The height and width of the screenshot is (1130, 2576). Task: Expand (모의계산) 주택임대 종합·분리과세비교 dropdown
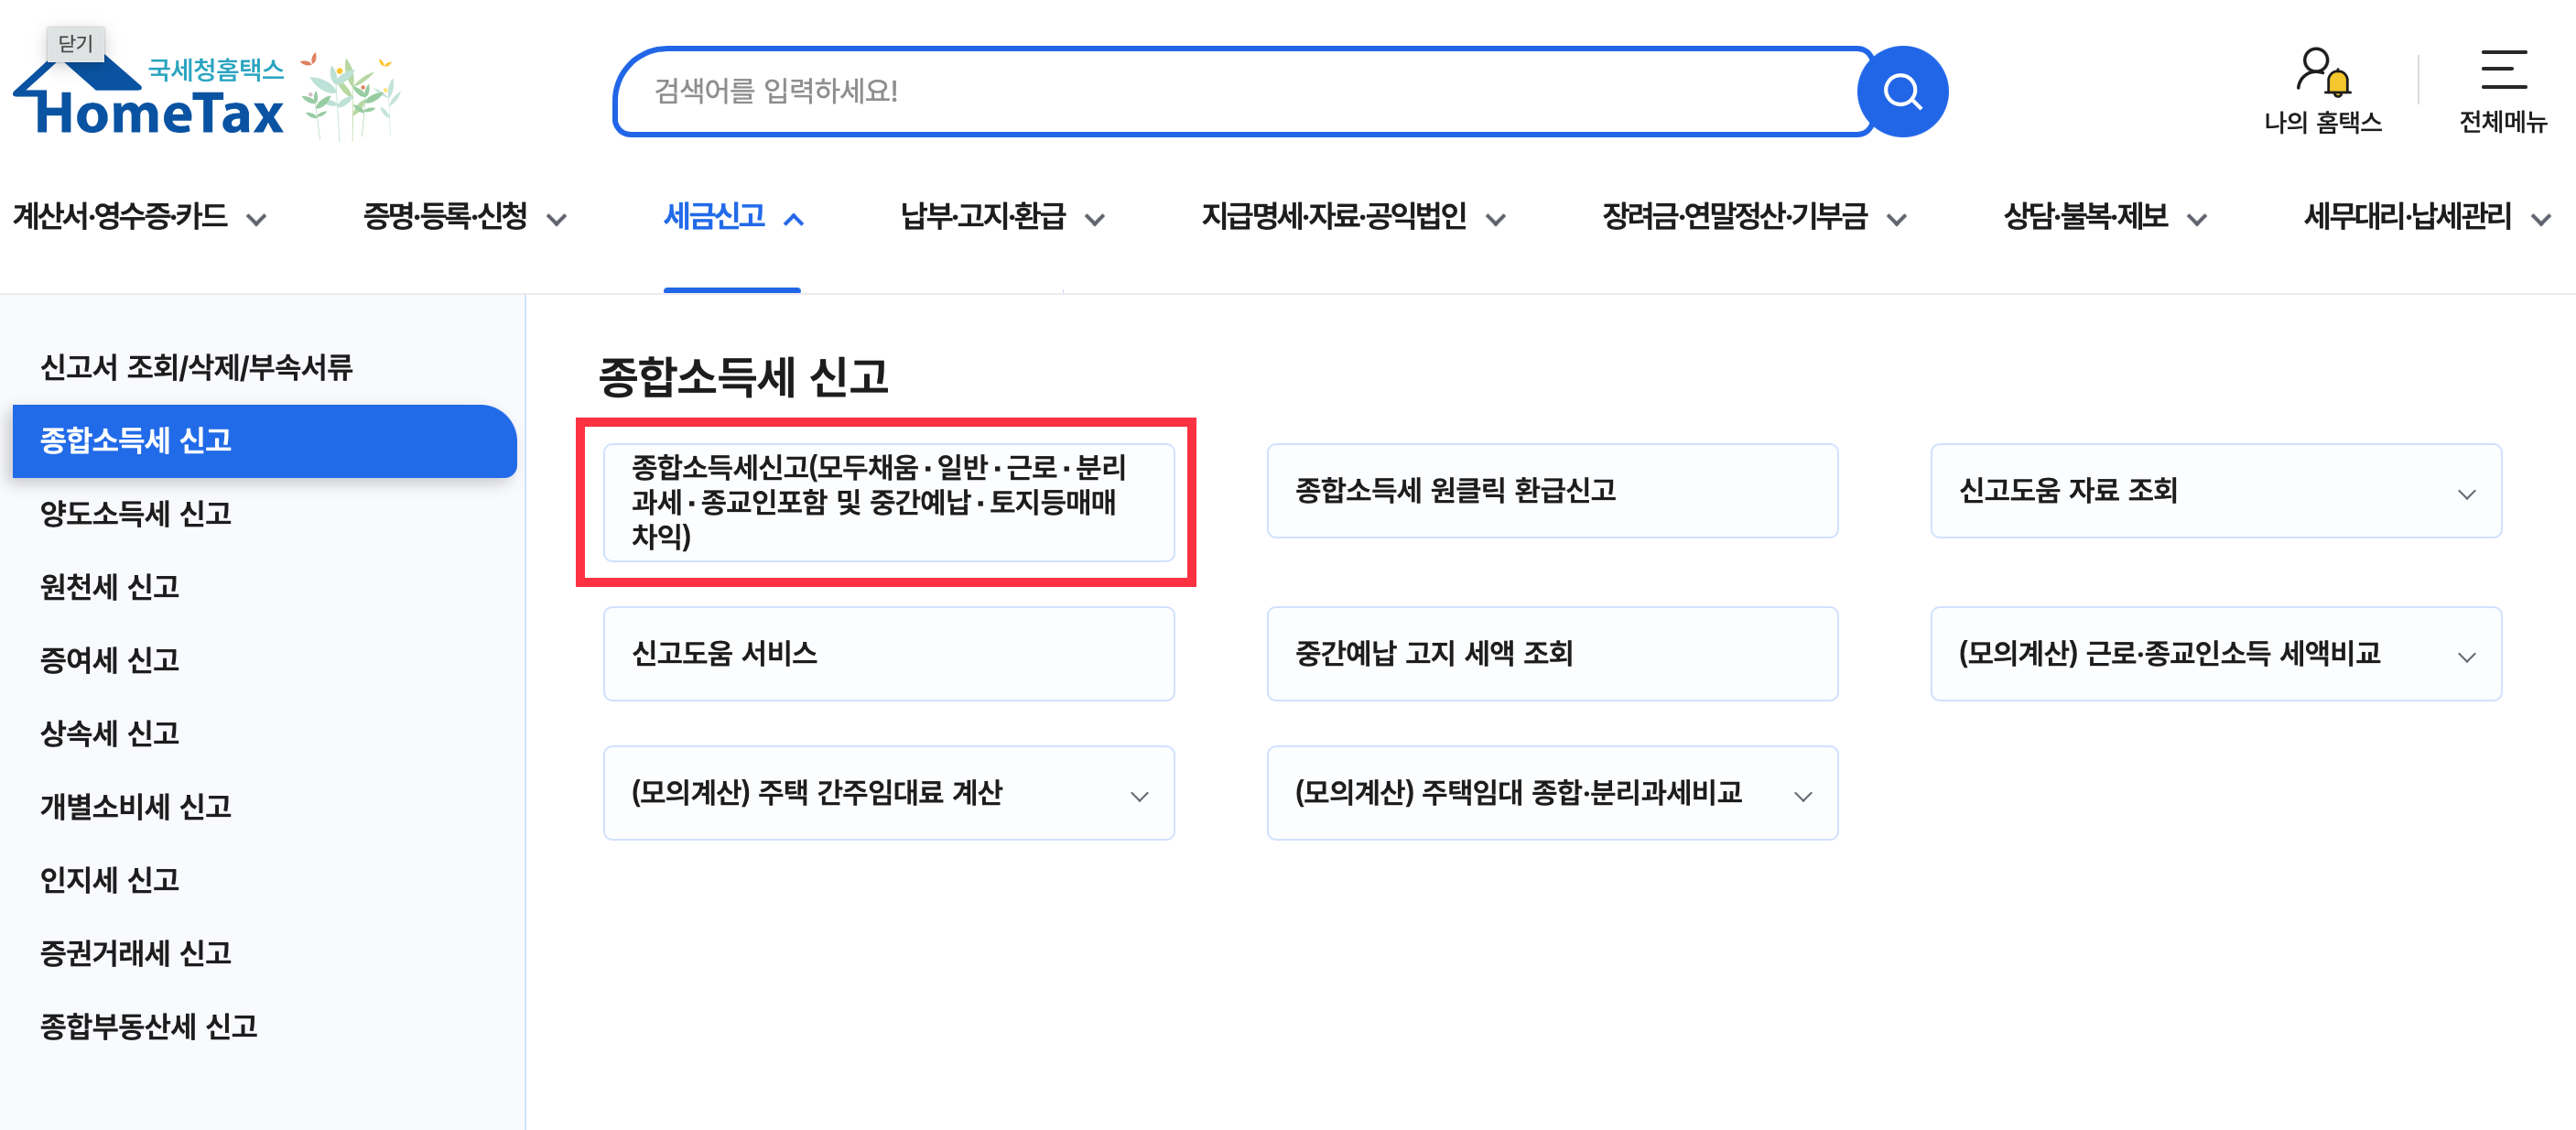[1552, 793]
